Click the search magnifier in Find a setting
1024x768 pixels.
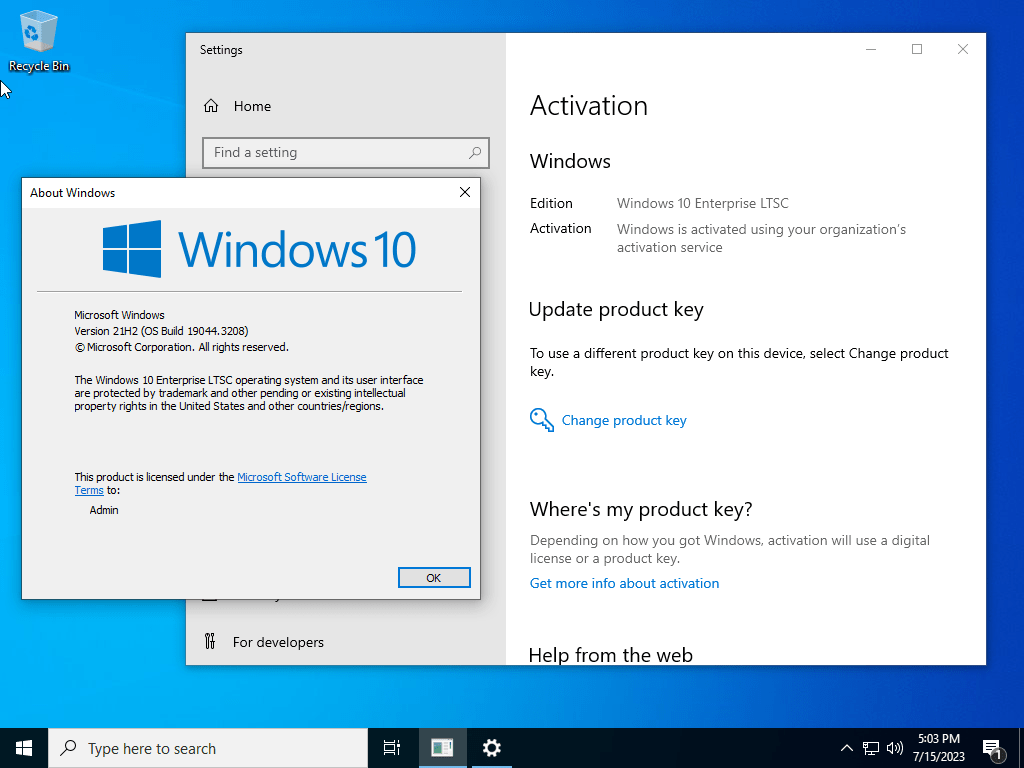475,152
